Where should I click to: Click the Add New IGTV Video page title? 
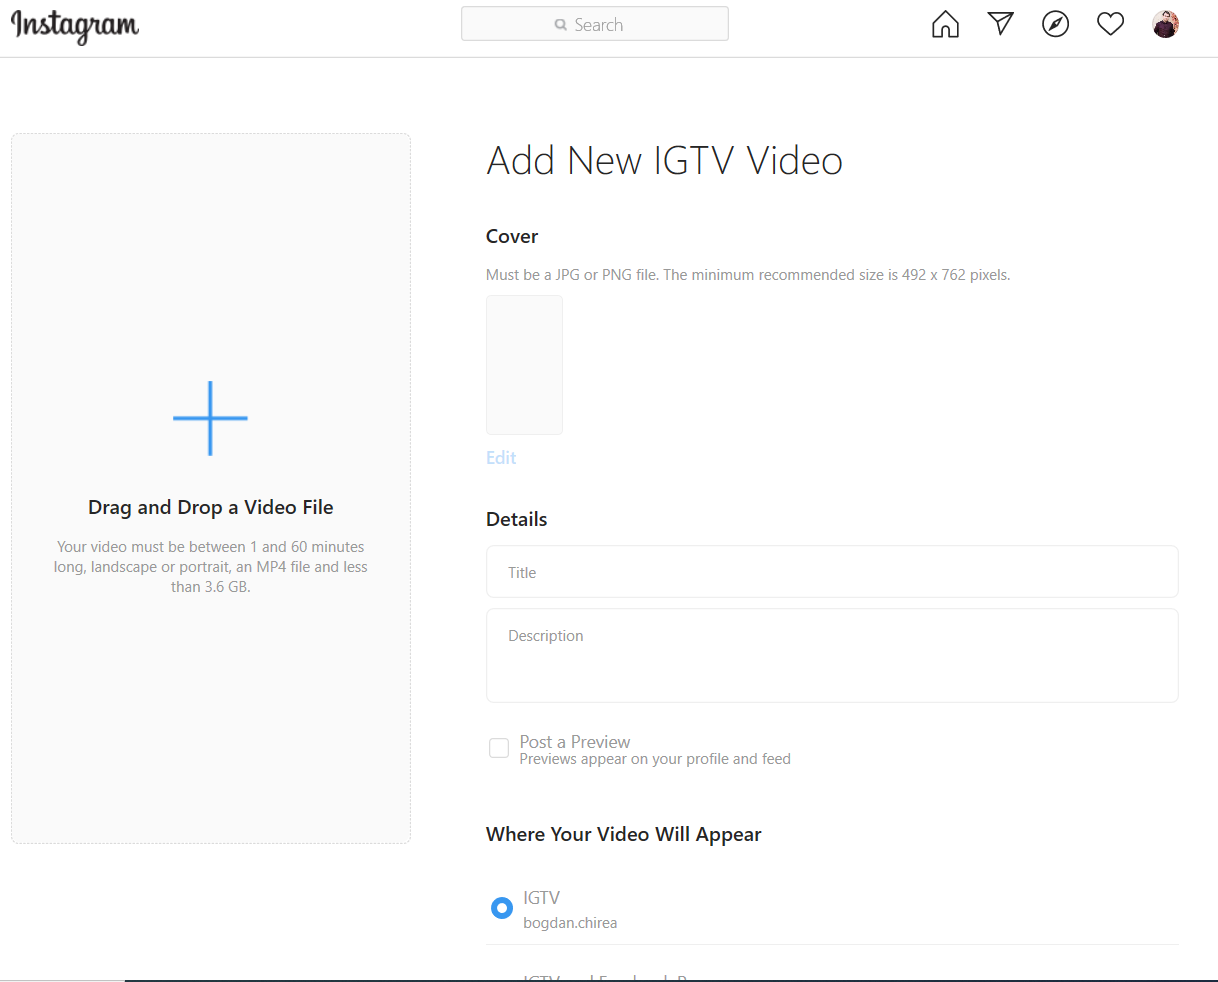[x=664, y=160]
